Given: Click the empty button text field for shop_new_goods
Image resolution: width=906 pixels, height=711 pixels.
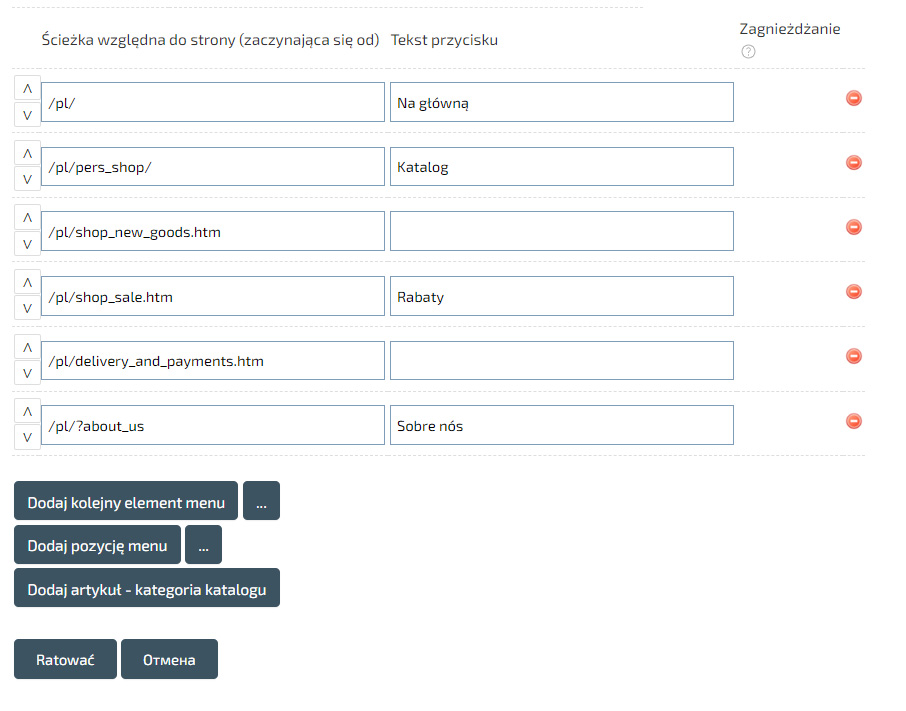Looking at the screenshot, I should (561, 231).
